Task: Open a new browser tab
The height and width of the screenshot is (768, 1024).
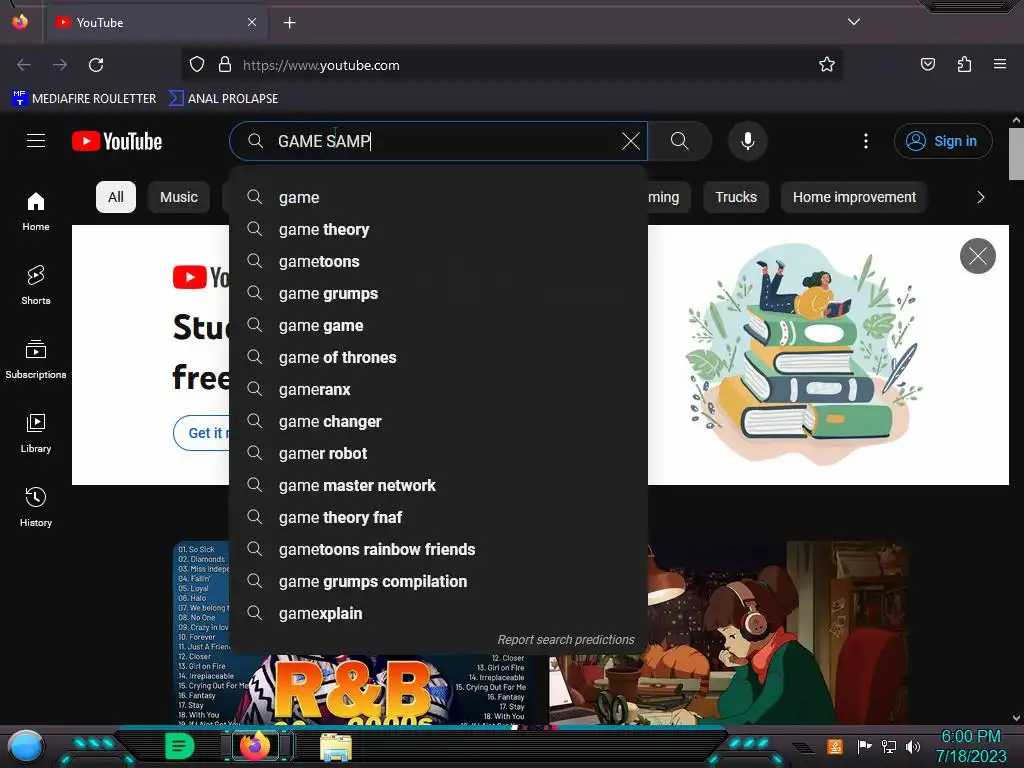Action: click(x=289, y=23)
